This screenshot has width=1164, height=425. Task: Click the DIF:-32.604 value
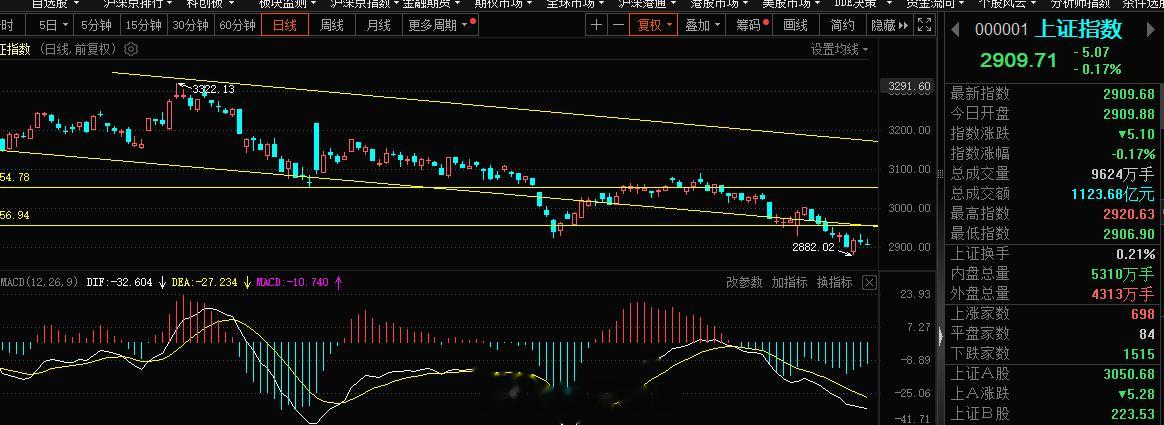pyautogui.click(x=120, y=283)
